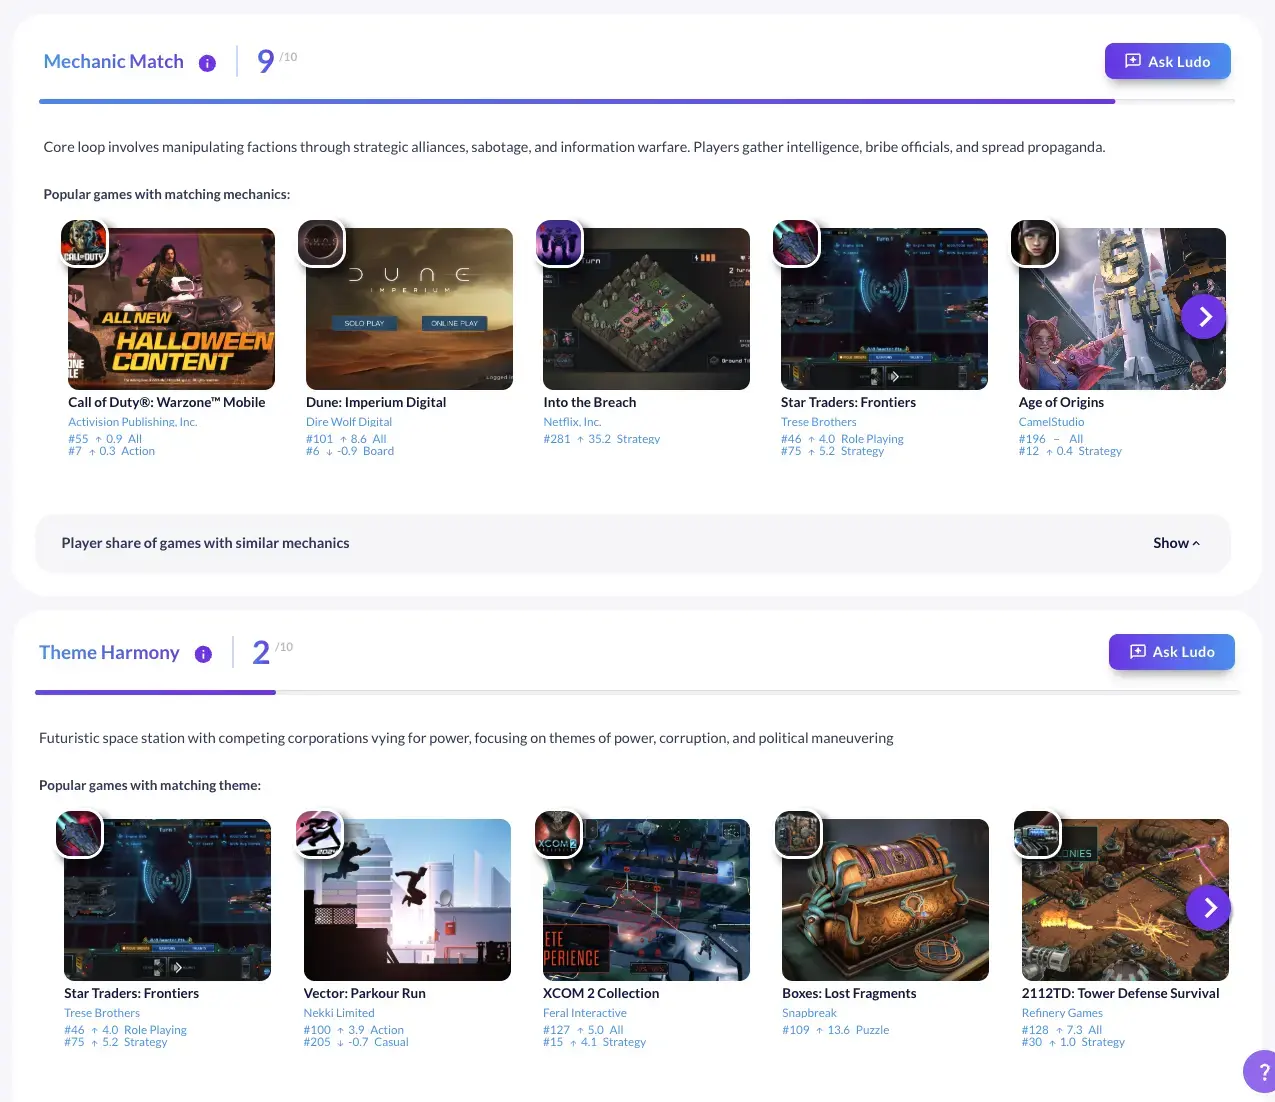Open Into the Breach screenshot
The height and width of the screenshot is (1102, 1275).
point(646,309)
